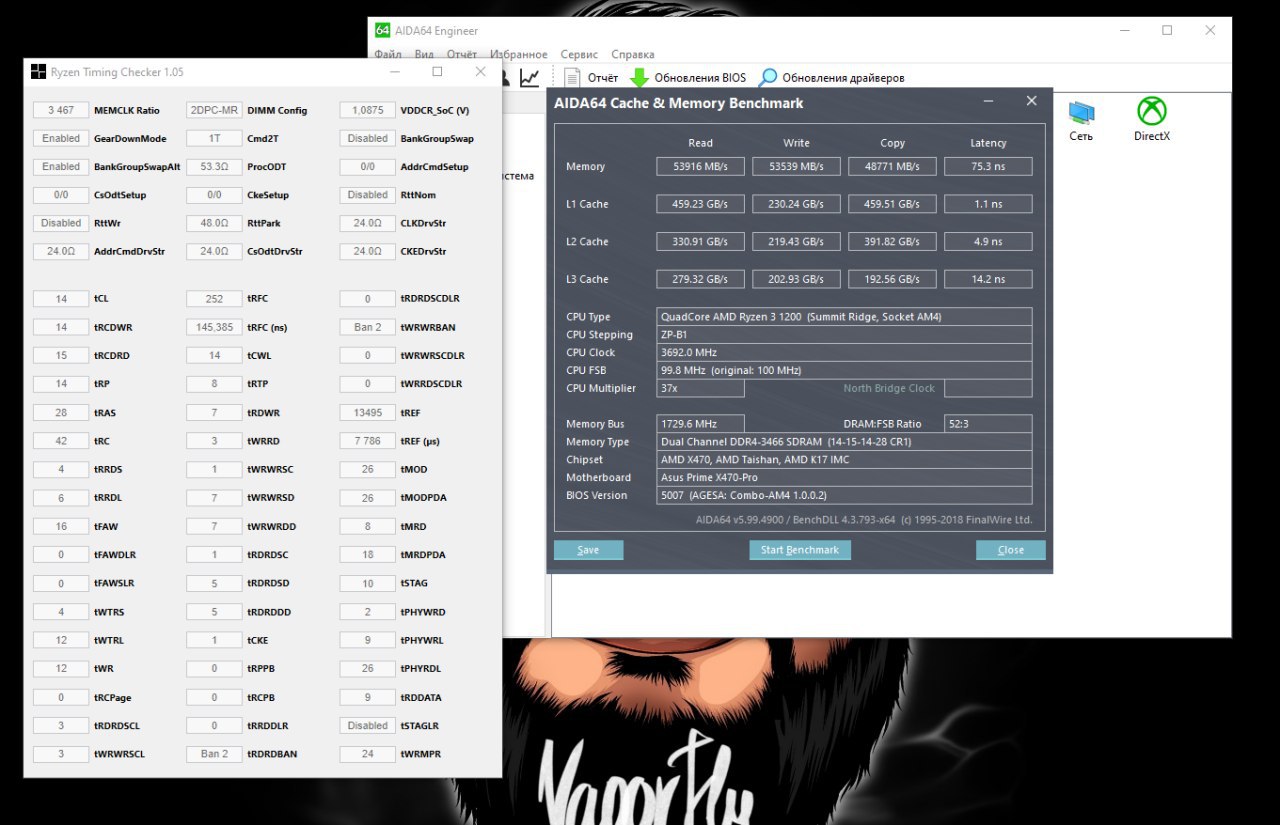The width and height of the screenshot is (1280, 825).
Task: Click the CPU Type Ryzen 3 1200 field
Action: tap(844, 317)
